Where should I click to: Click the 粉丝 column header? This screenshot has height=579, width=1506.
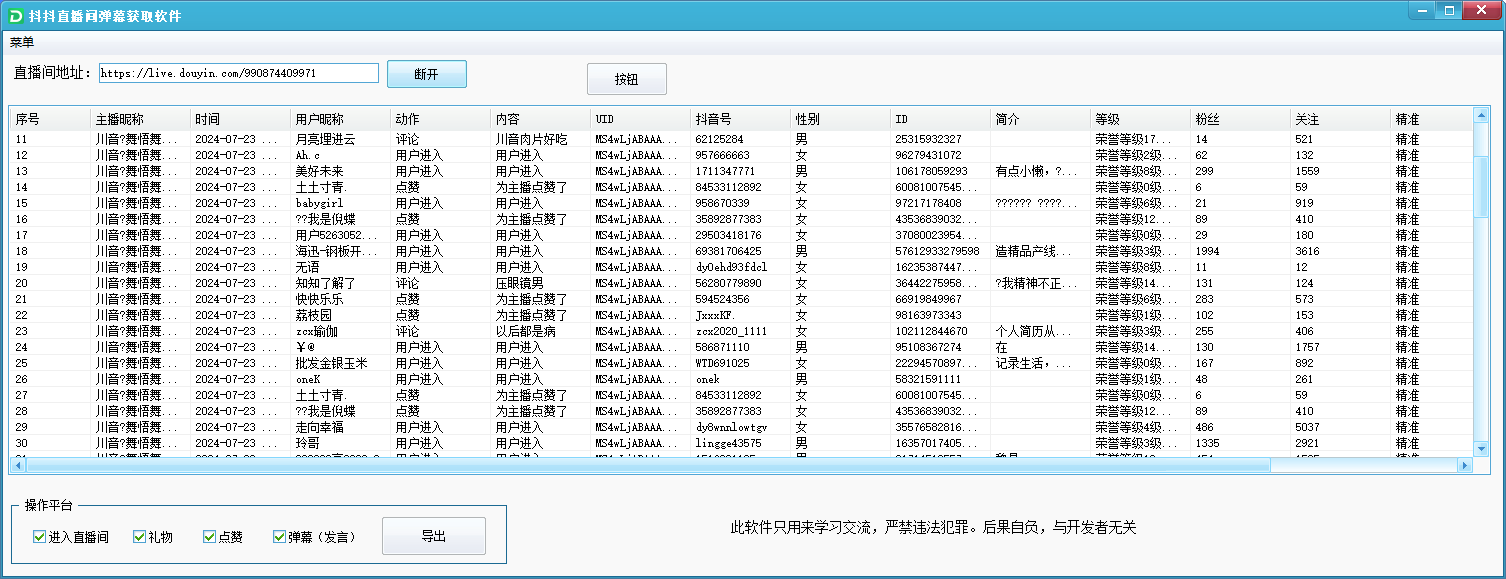[x=1240, y=119]
